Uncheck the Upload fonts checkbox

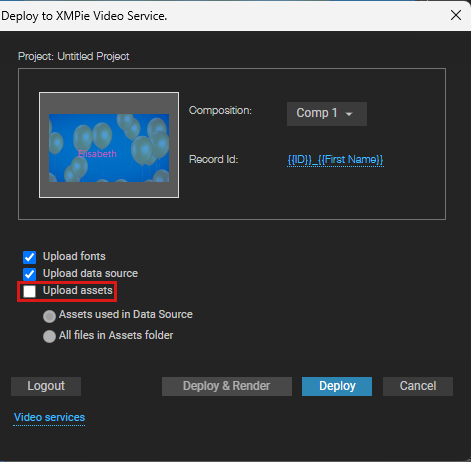click(x=29, y=257)
